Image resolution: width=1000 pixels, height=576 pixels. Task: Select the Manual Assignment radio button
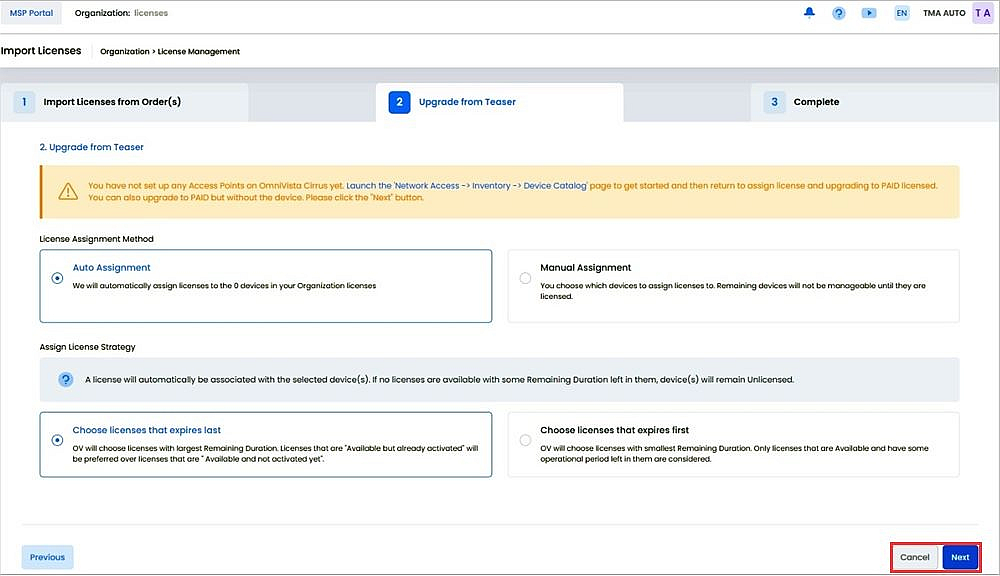pyautogui.click(x=525, y=278)
